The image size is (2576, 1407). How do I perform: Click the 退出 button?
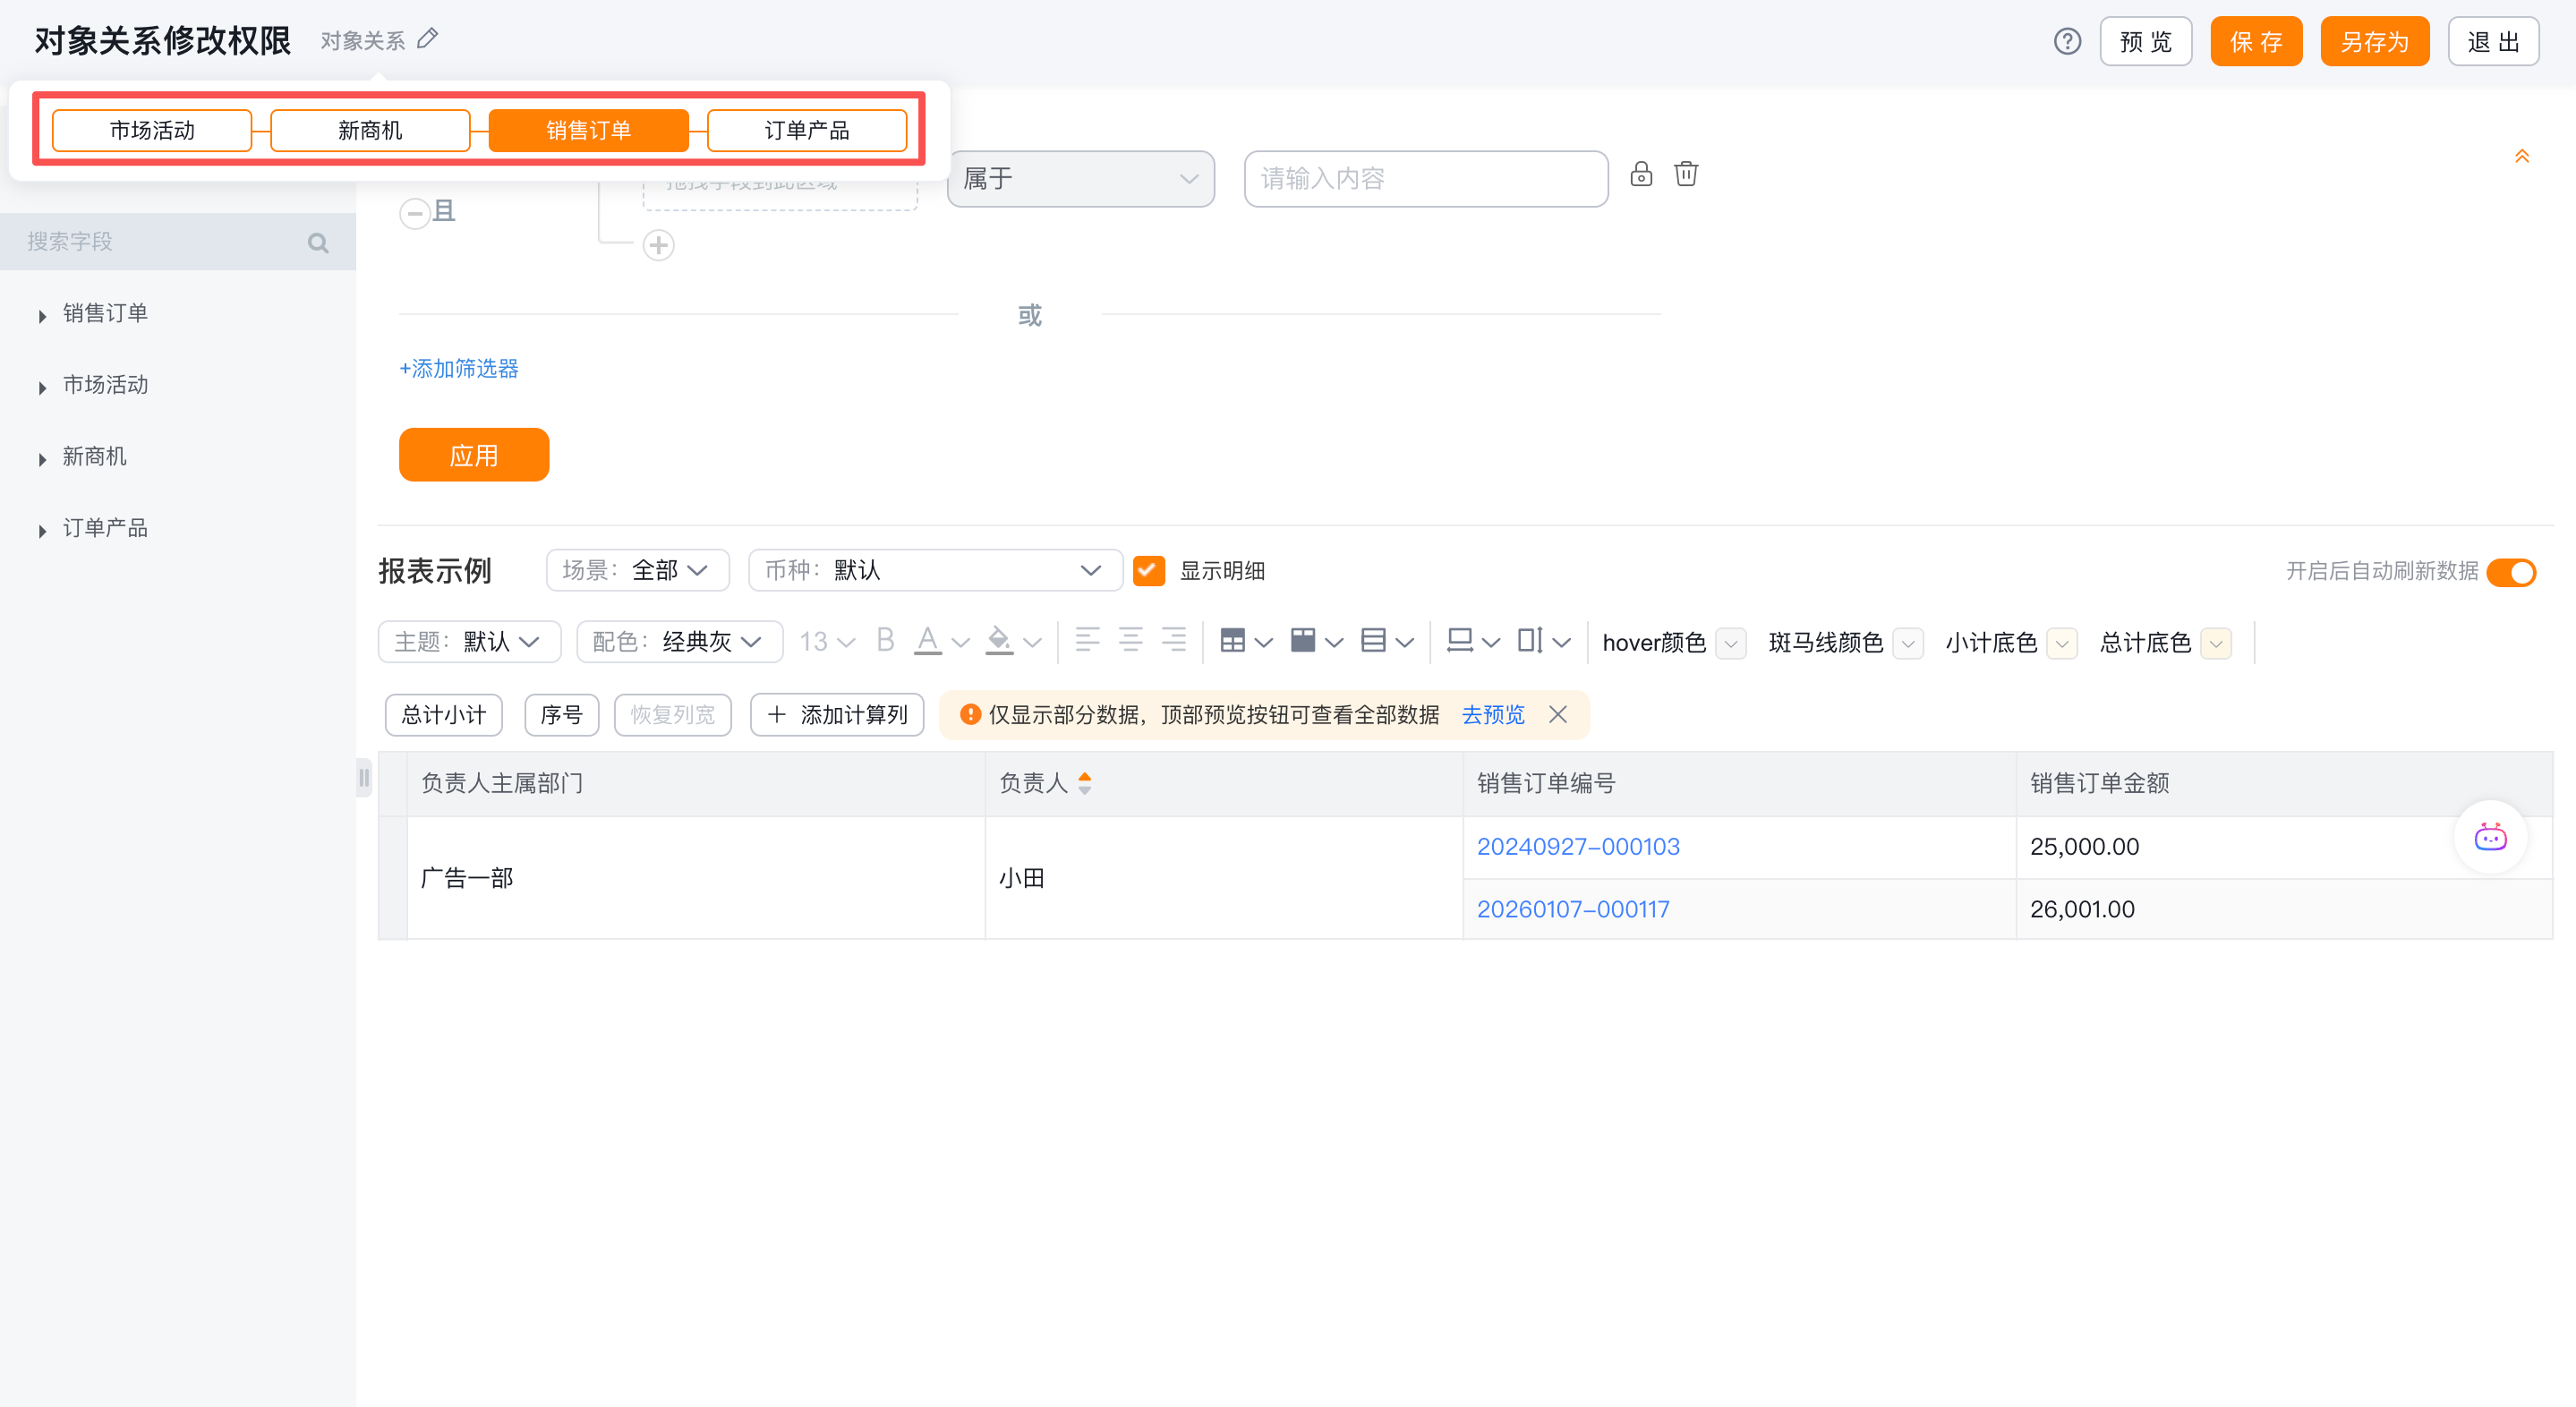[x=2494, y=41]
